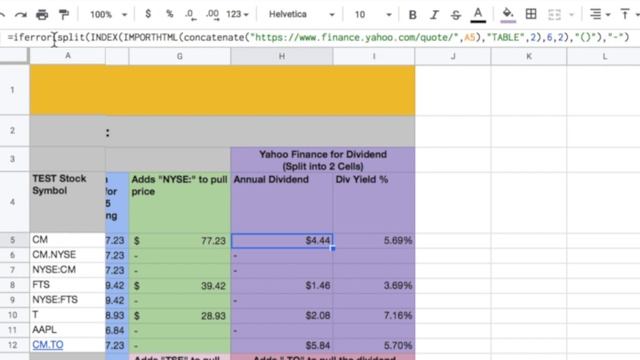This screenshot has height=360, width=640.
Task: Select cell containing NYSE:FTS
Action: tap(67, 300)
